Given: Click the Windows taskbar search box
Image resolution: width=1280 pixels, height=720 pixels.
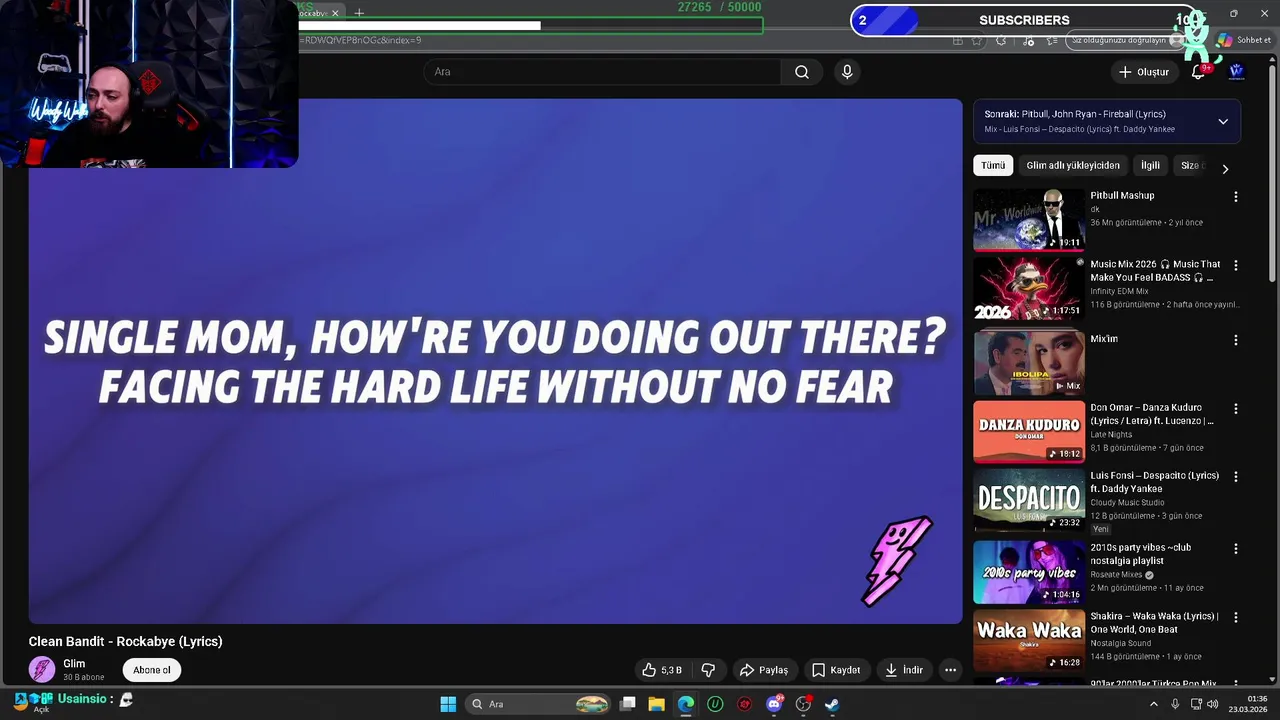Looking at the screenshot, I should pos(540,704).
